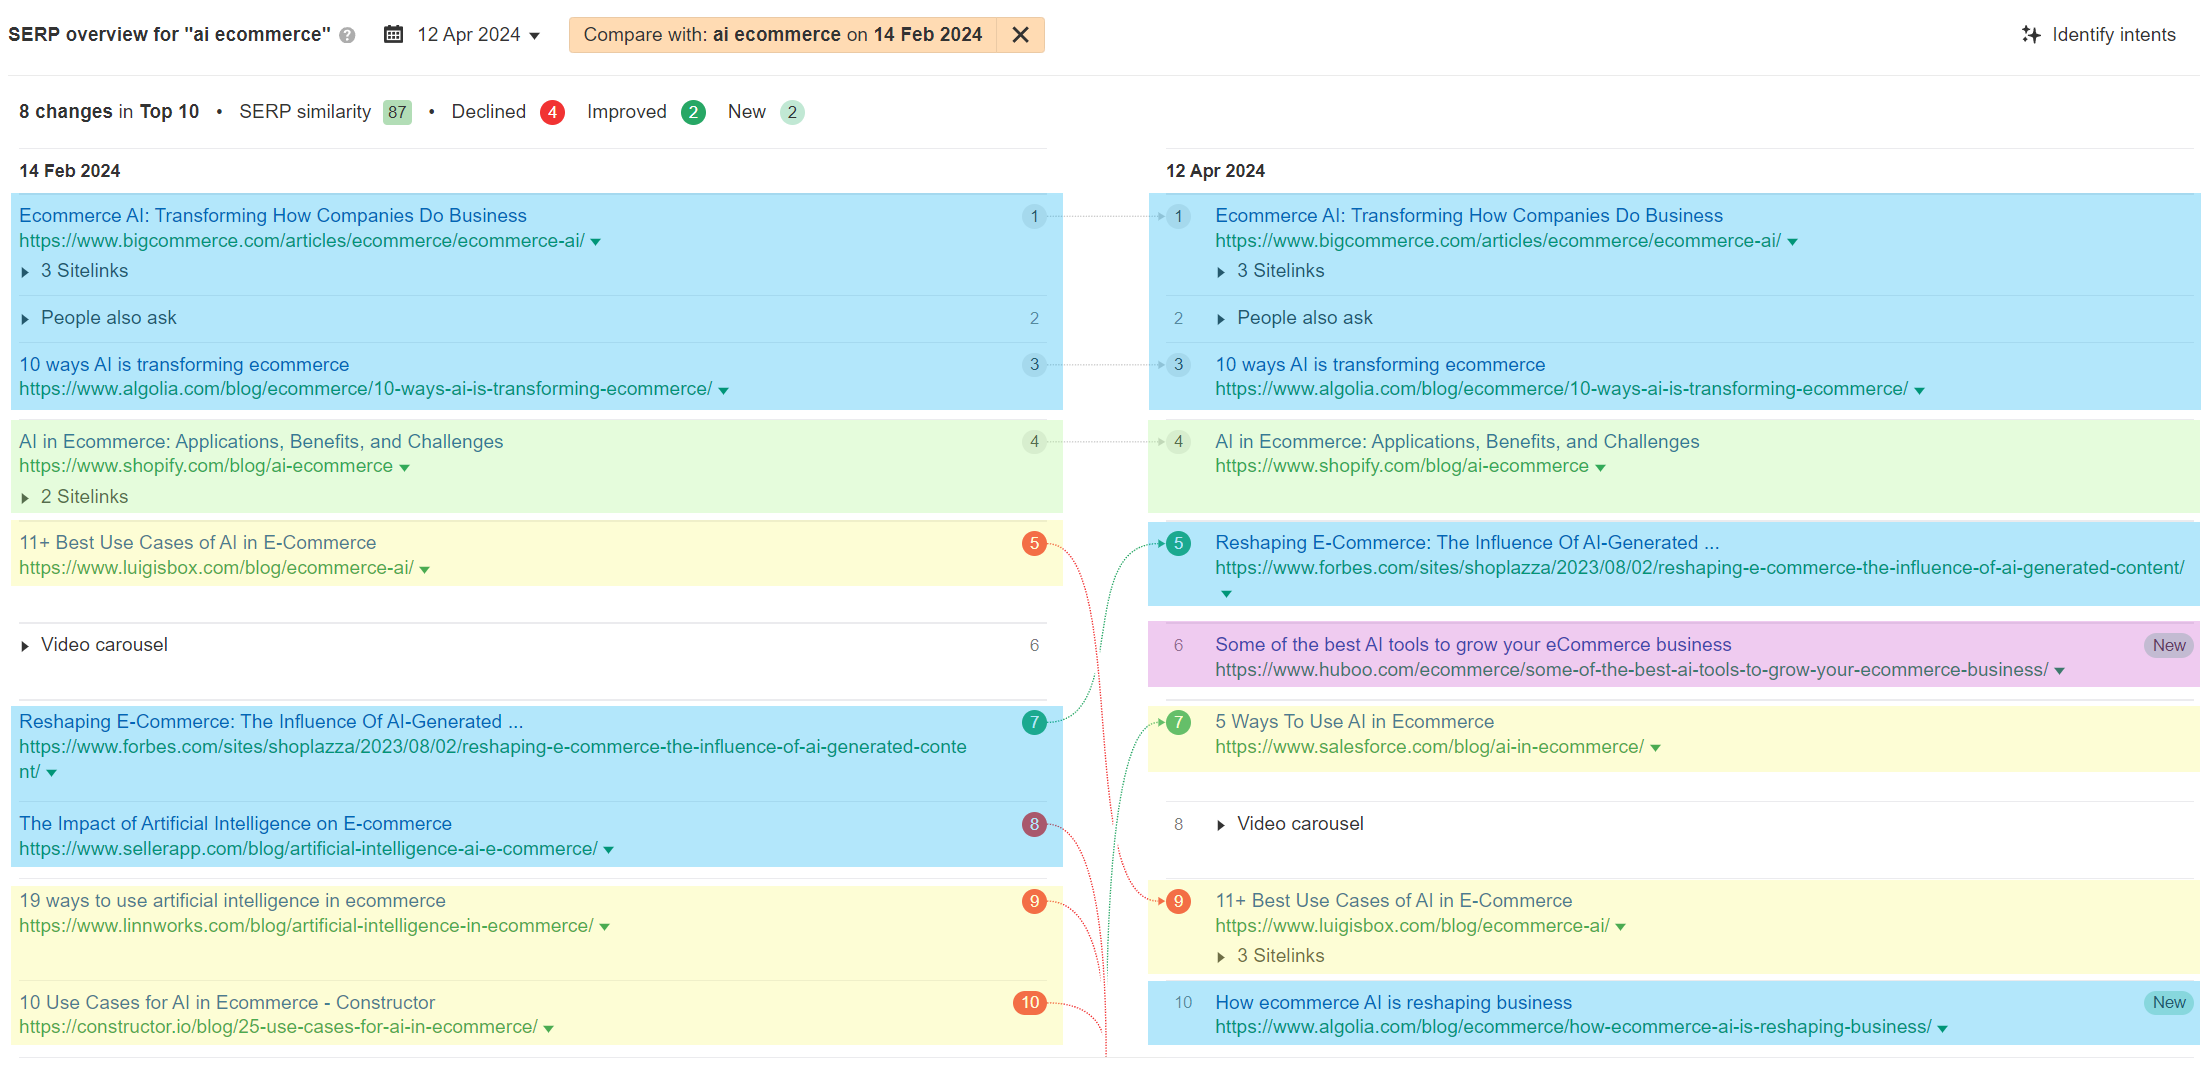2201x1071 pixels.
Task: Click position 8 badge for sellerapp result
Action: coord(1034,824)
